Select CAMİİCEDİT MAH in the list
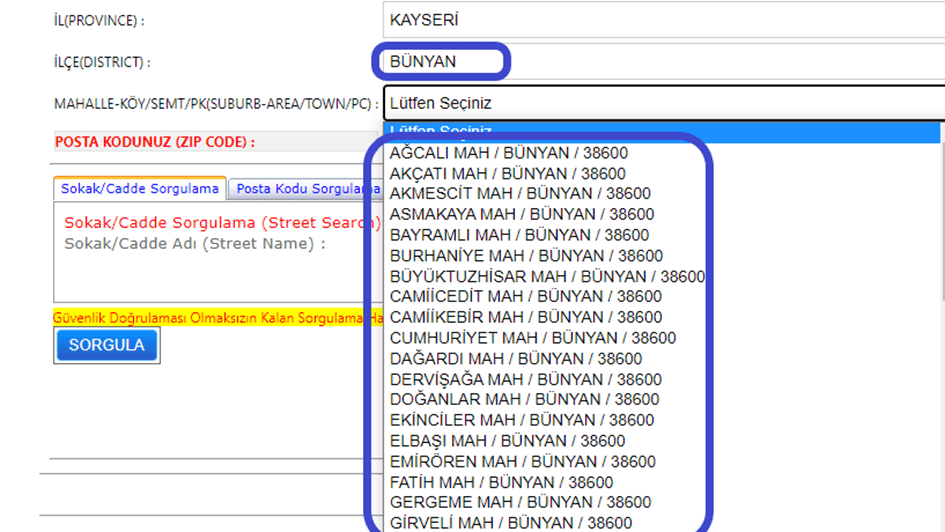This screenshot has width=945, height=532. (526, 297)
